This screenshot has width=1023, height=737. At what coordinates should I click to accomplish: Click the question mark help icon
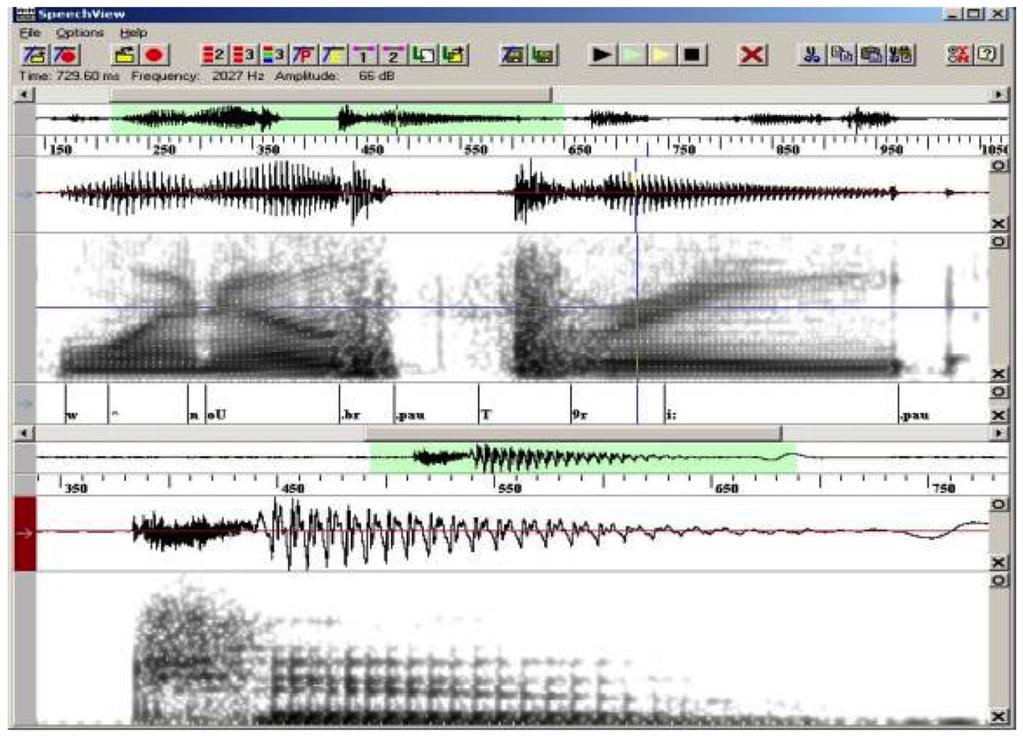988,55
